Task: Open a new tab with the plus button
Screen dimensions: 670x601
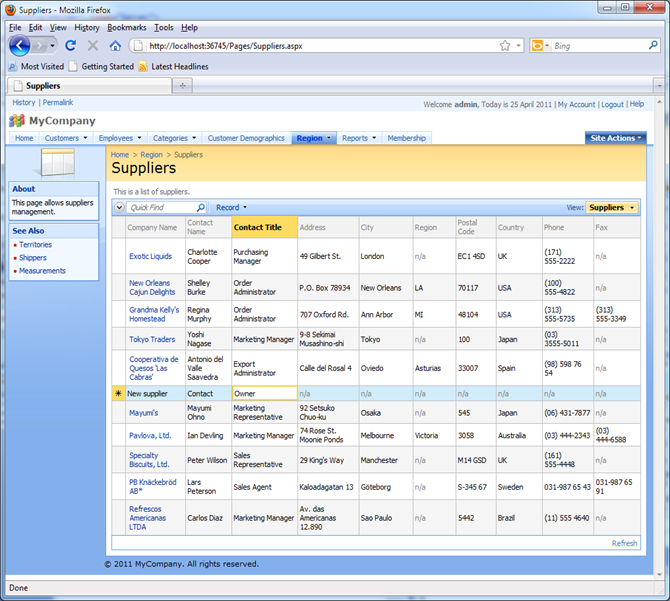Action: (x=183, y=86)
